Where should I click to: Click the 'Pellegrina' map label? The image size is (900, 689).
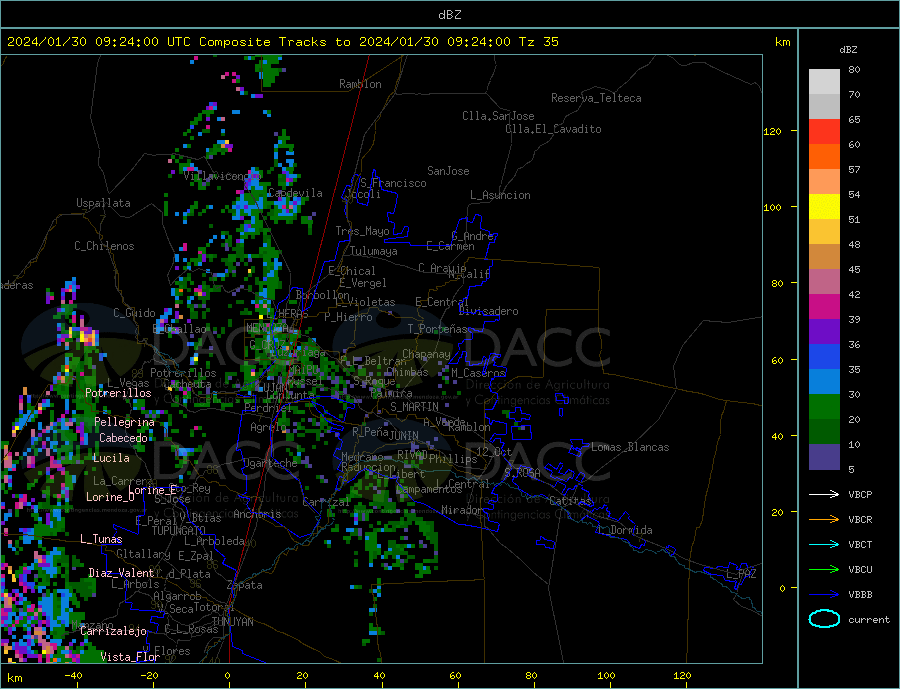click(x=125, y=422)
